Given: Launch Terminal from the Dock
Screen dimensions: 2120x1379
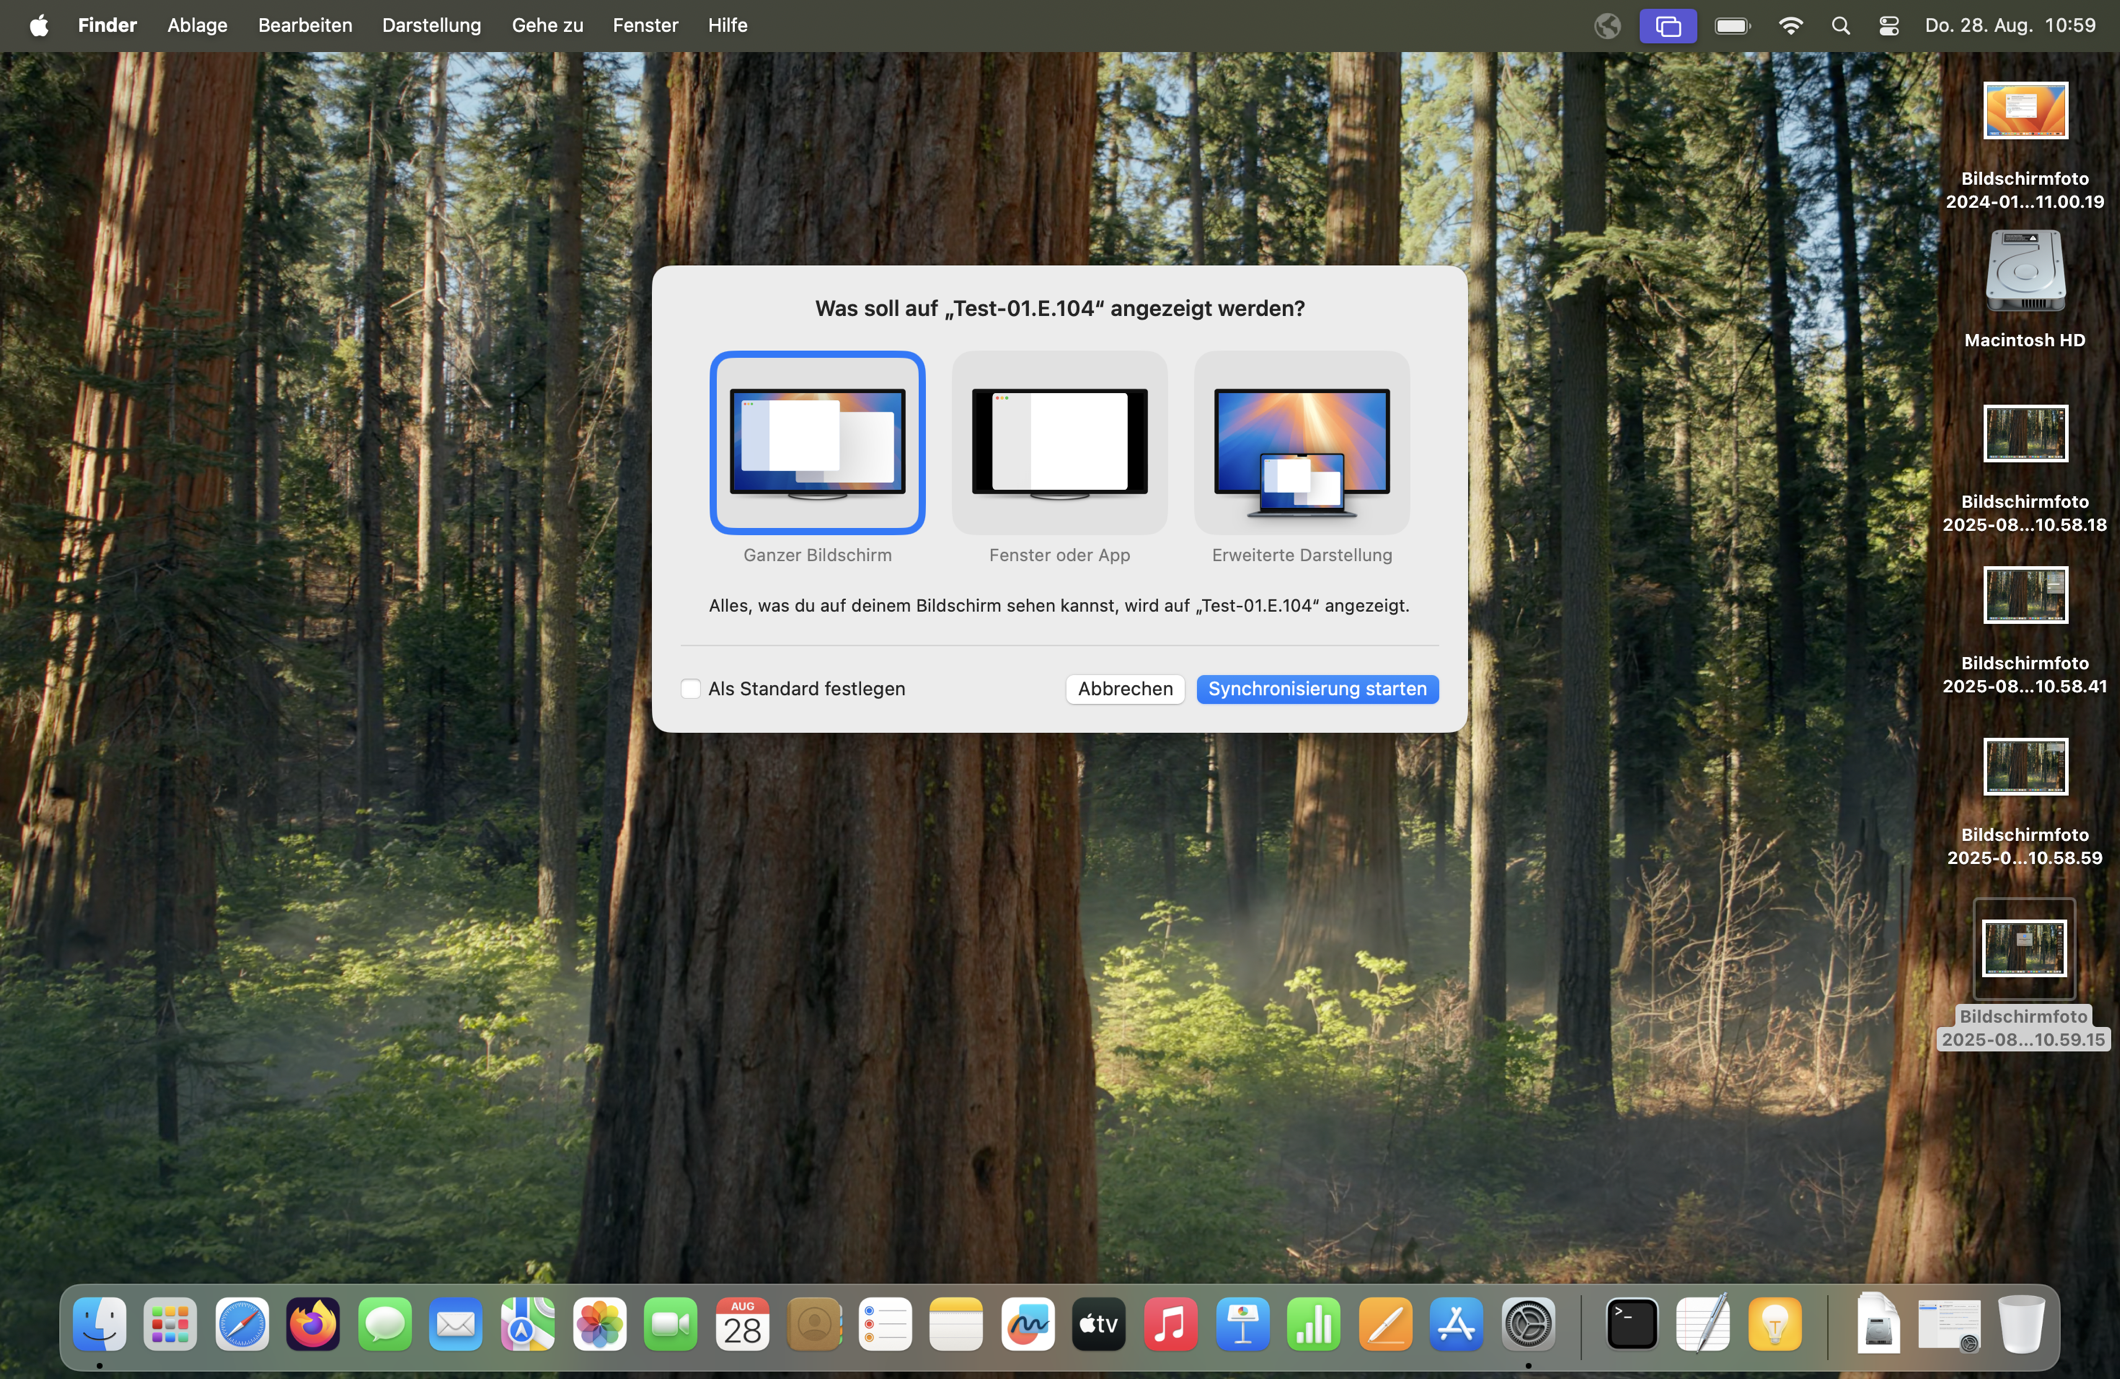Looking at the screenshot, I should [x=1630, y=1325].
